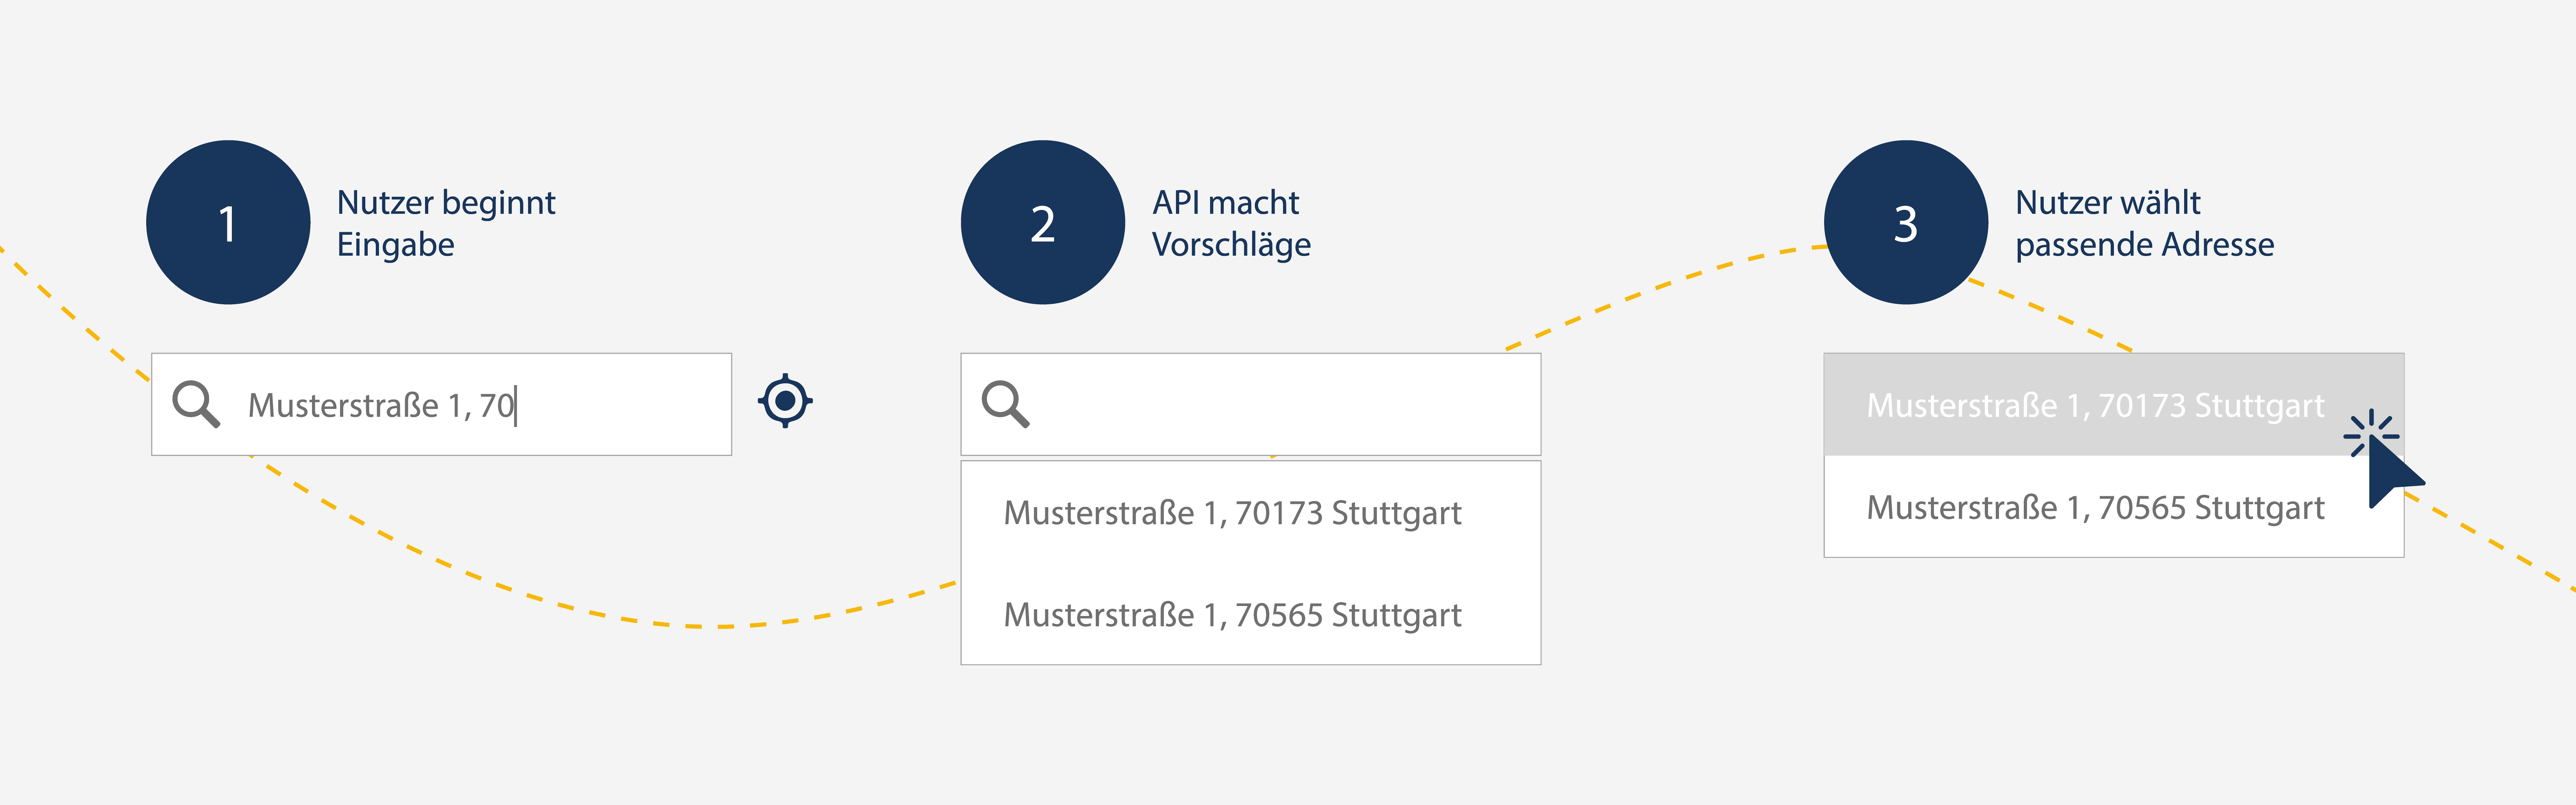Click the magnifier icon in the empty search box
The width and height of the screenshot is (2576, 805).
pyautogui.click(x=1005, y=404)
